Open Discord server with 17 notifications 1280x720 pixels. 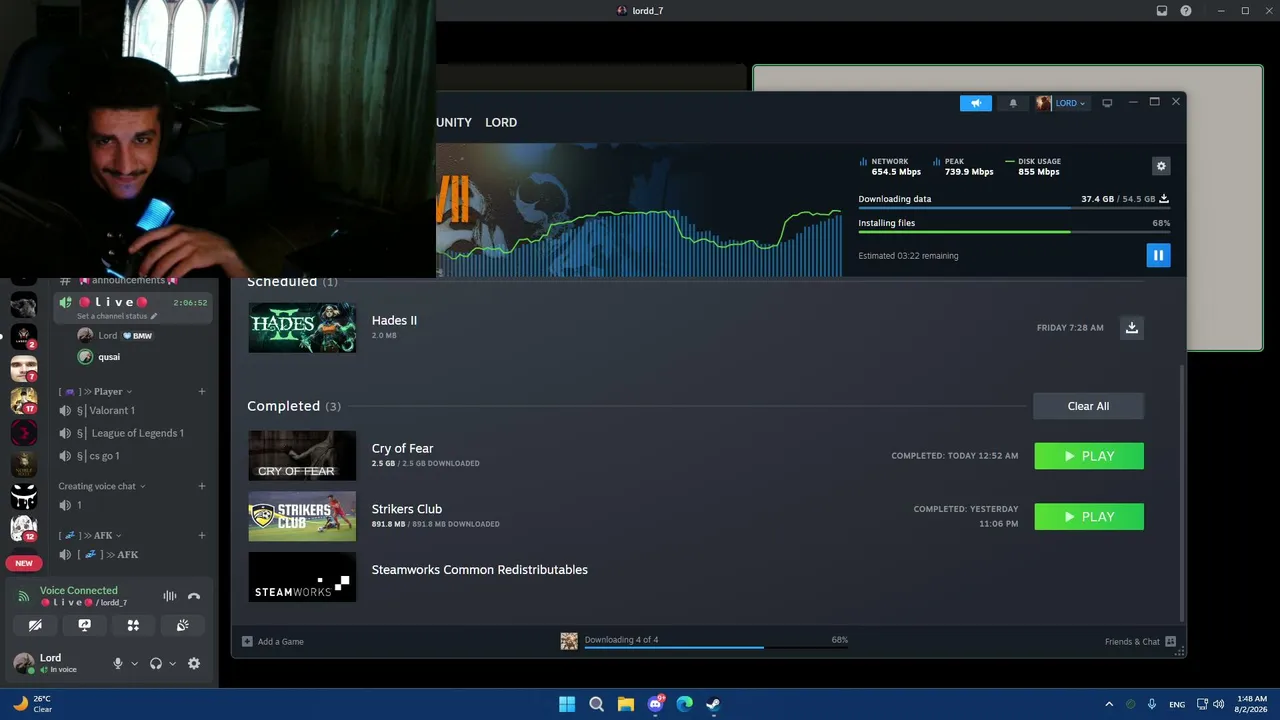(x=23, y=400)
